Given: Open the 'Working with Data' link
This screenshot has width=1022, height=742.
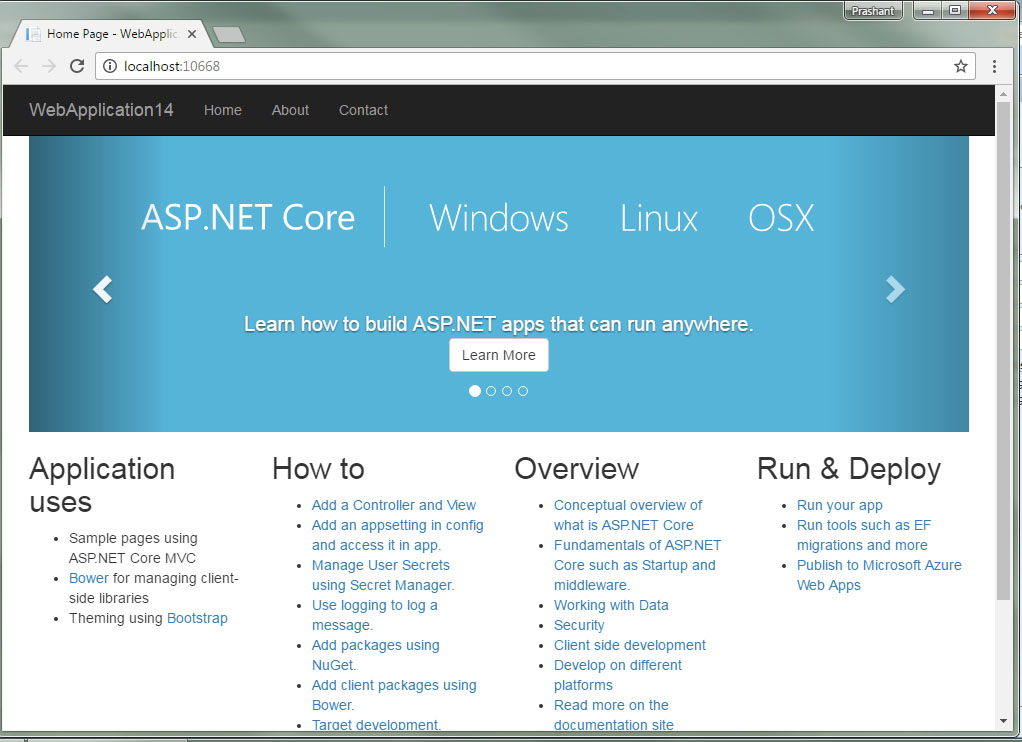Looking at the screenshot, I should [611, 605].
